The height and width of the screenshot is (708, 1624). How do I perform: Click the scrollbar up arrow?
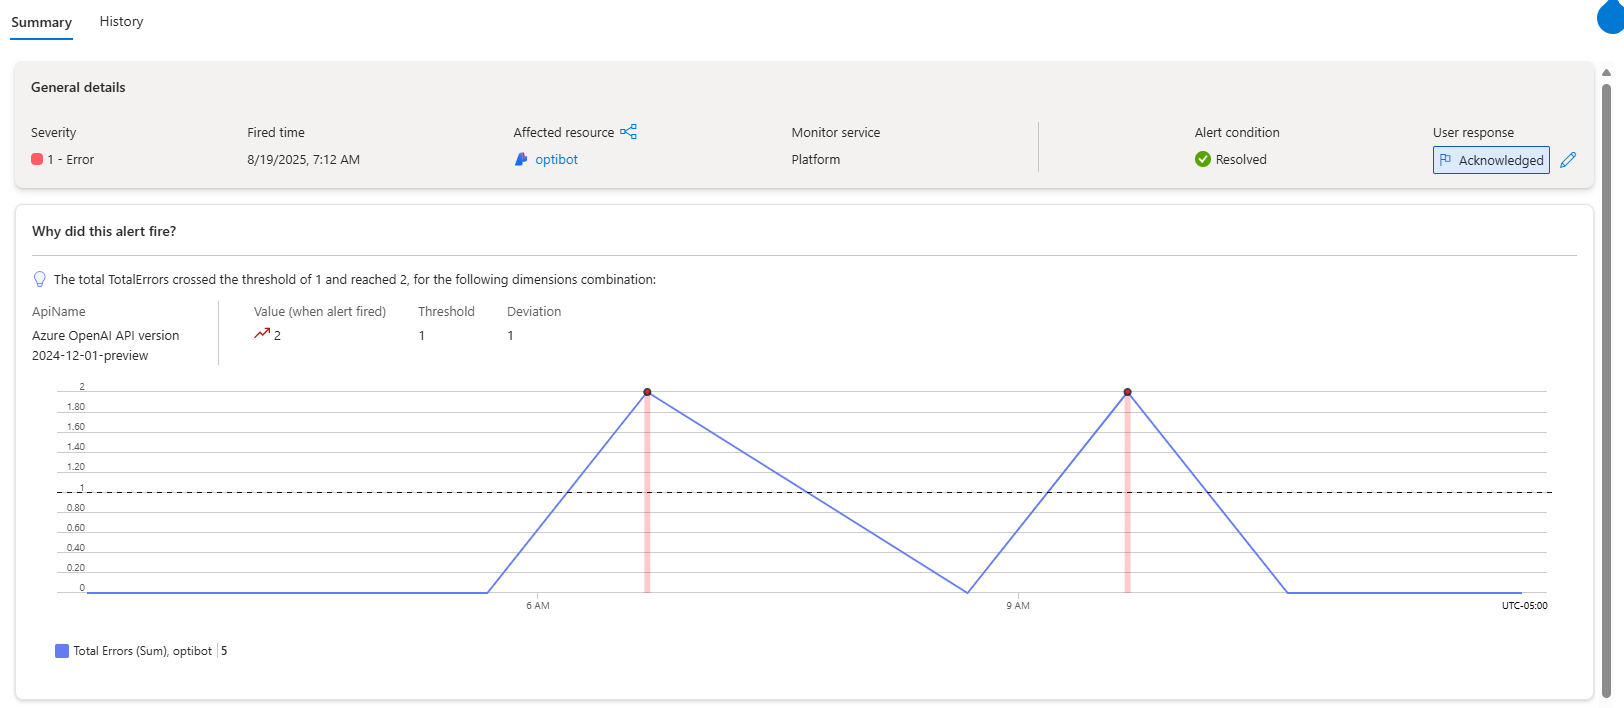(1606, 72)
